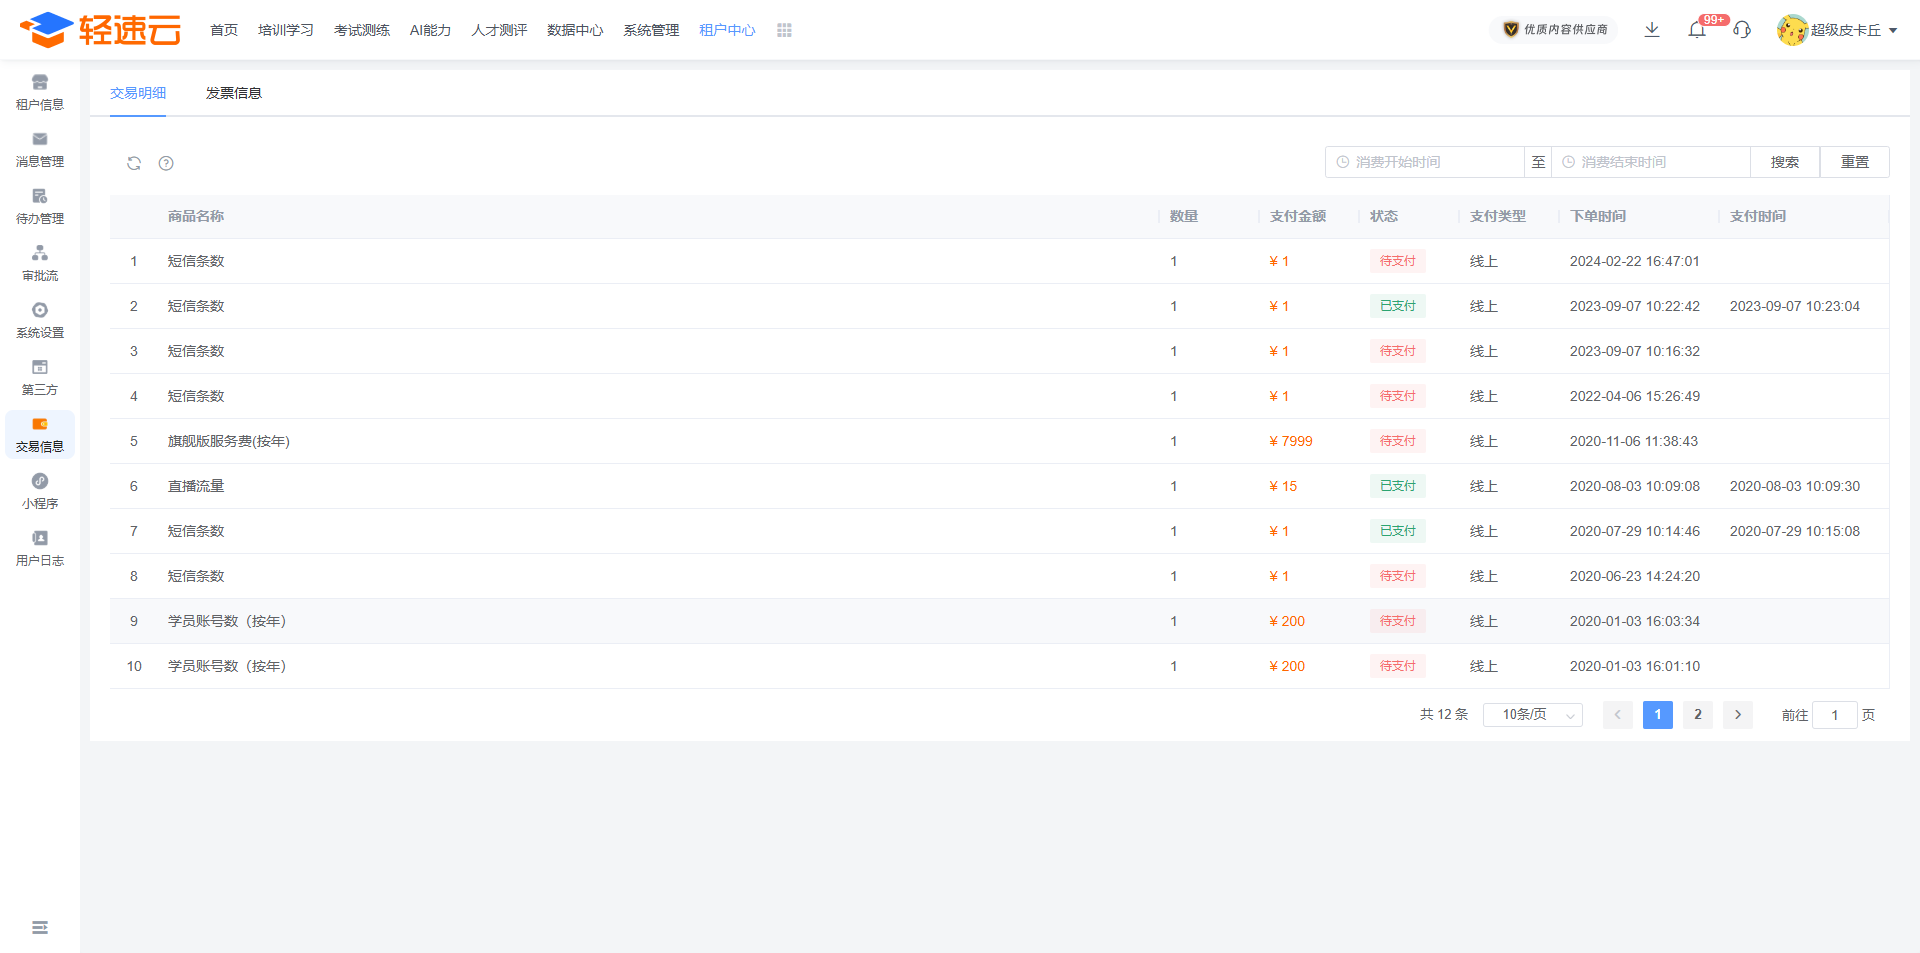Screen dimensions: 1920x953
Task: Switch to the 发票信息 tab
Action: click(x=233, y=93)
